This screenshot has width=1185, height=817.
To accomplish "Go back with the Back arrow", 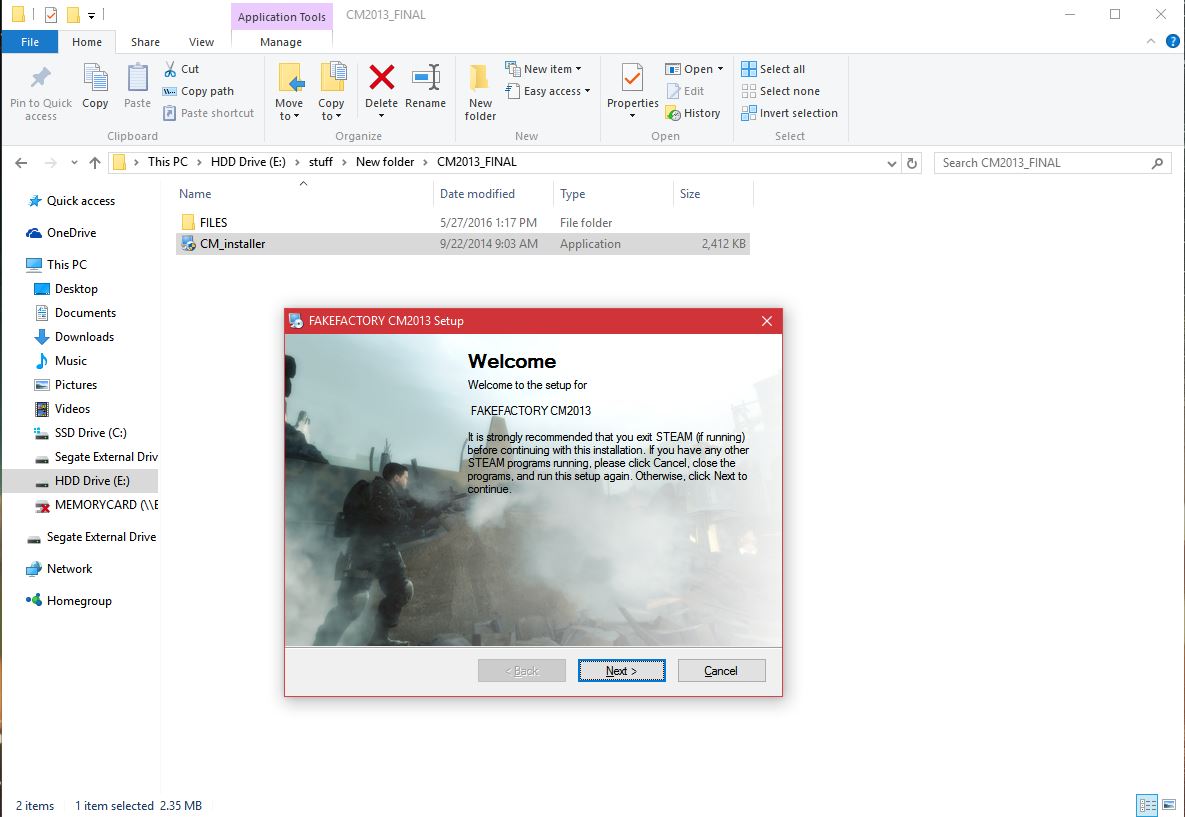I will 21,162.
